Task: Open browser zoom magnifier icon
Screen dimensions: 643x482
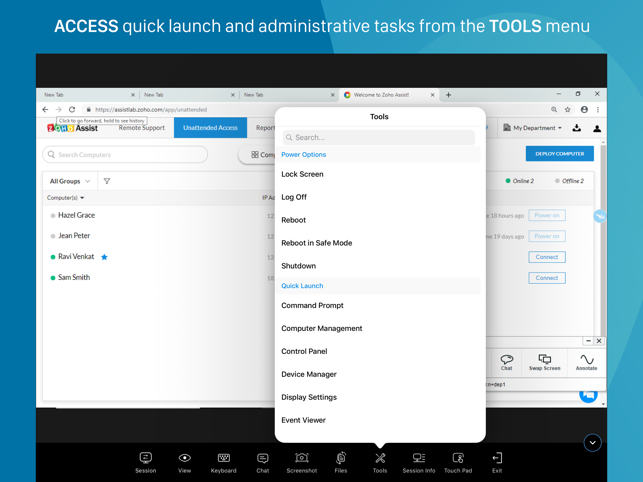Action: [554, 110]
